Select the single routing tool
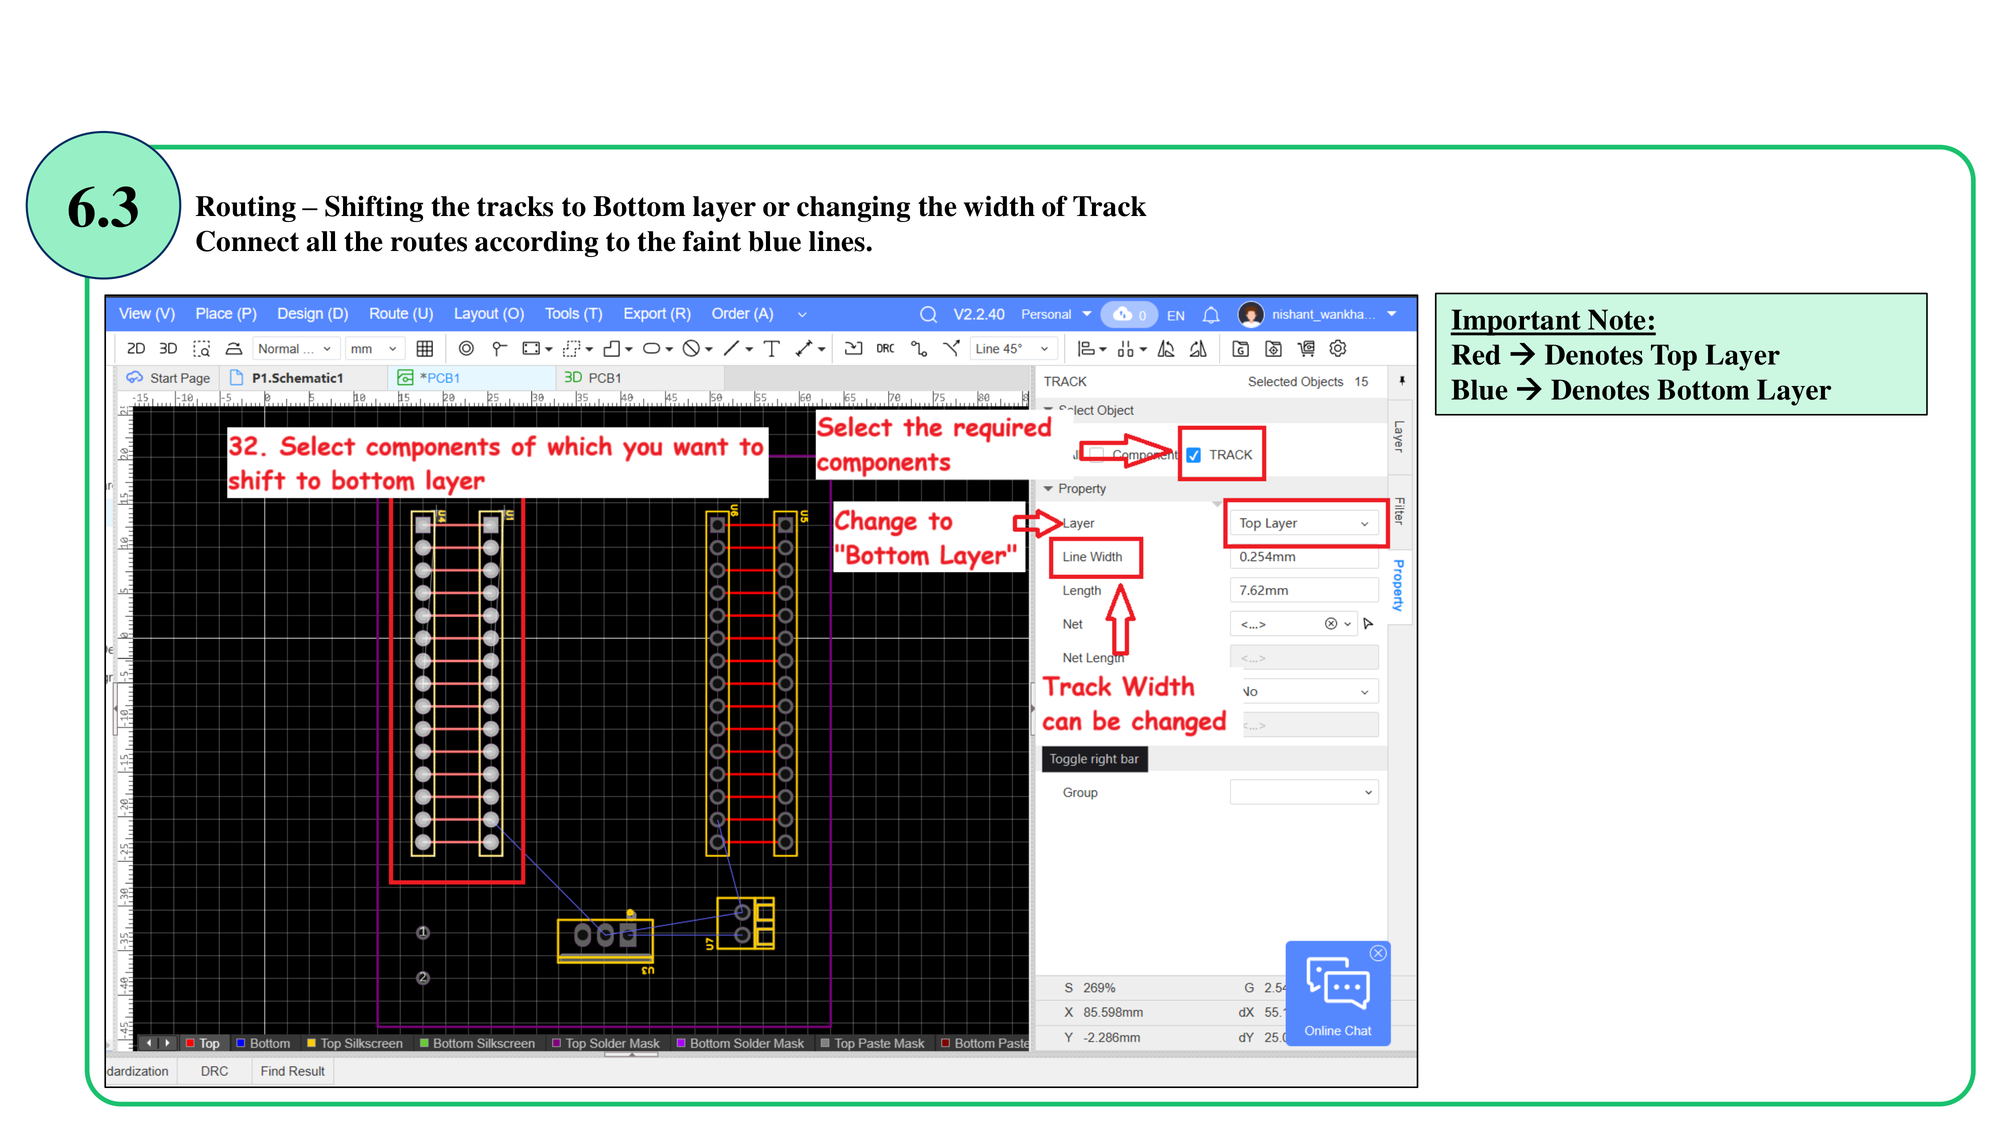The image size is (2000, 1125). [919, 349]
